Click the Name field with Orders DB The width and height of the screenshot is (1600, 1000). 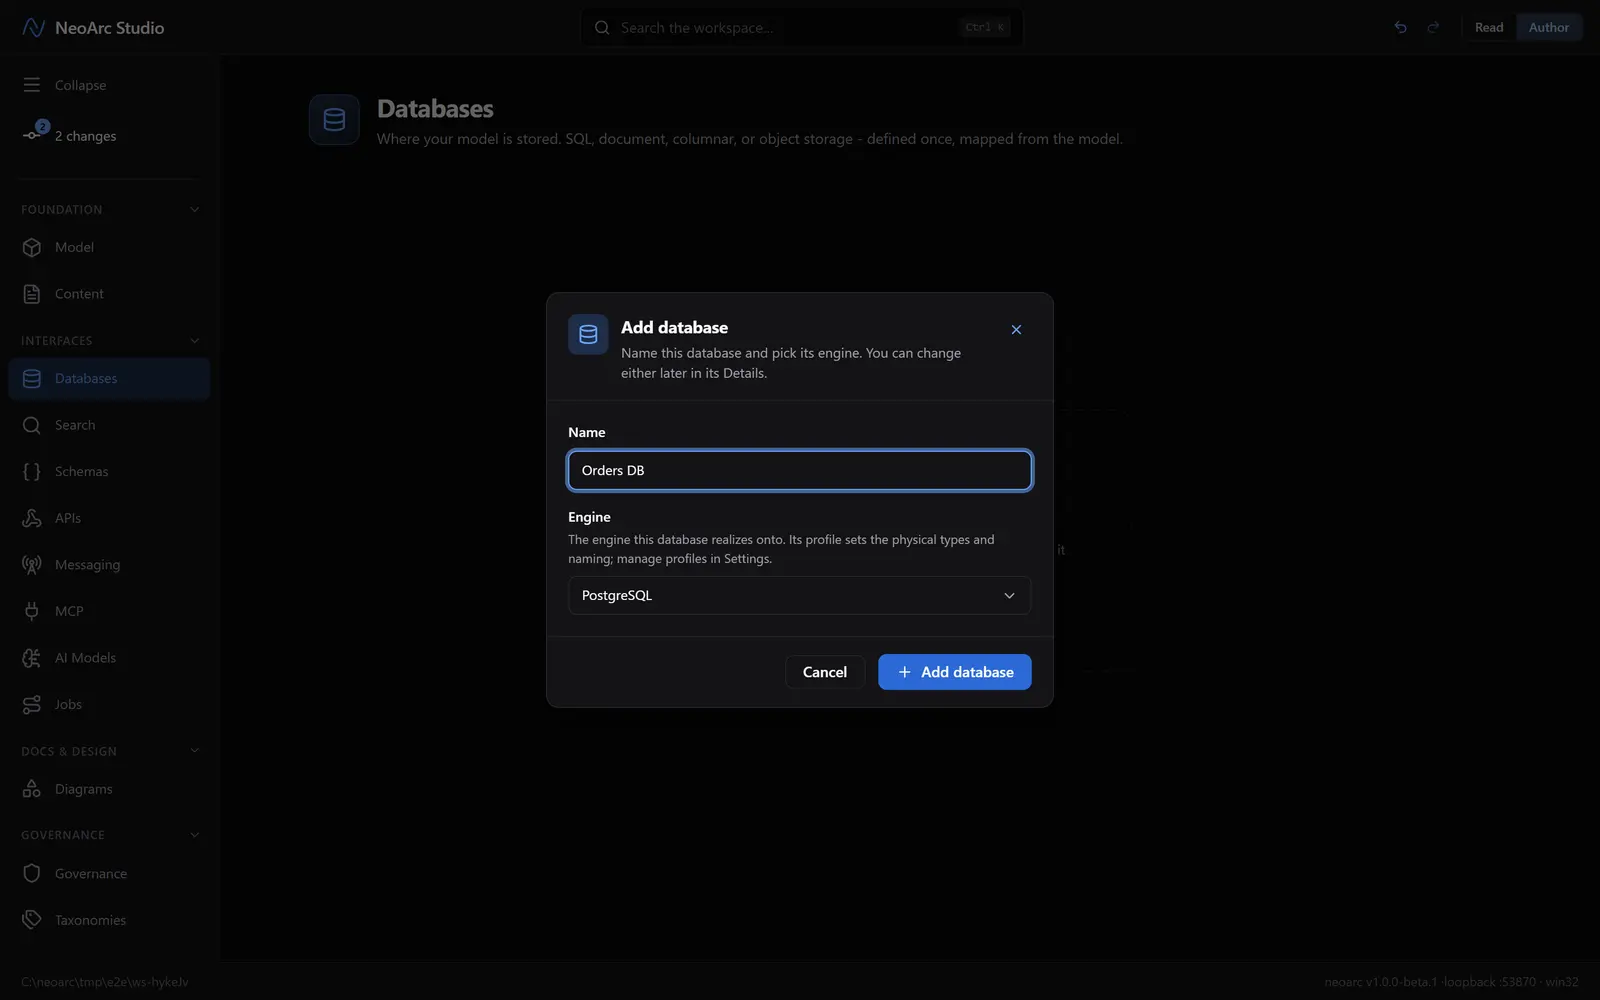[800, 470]
